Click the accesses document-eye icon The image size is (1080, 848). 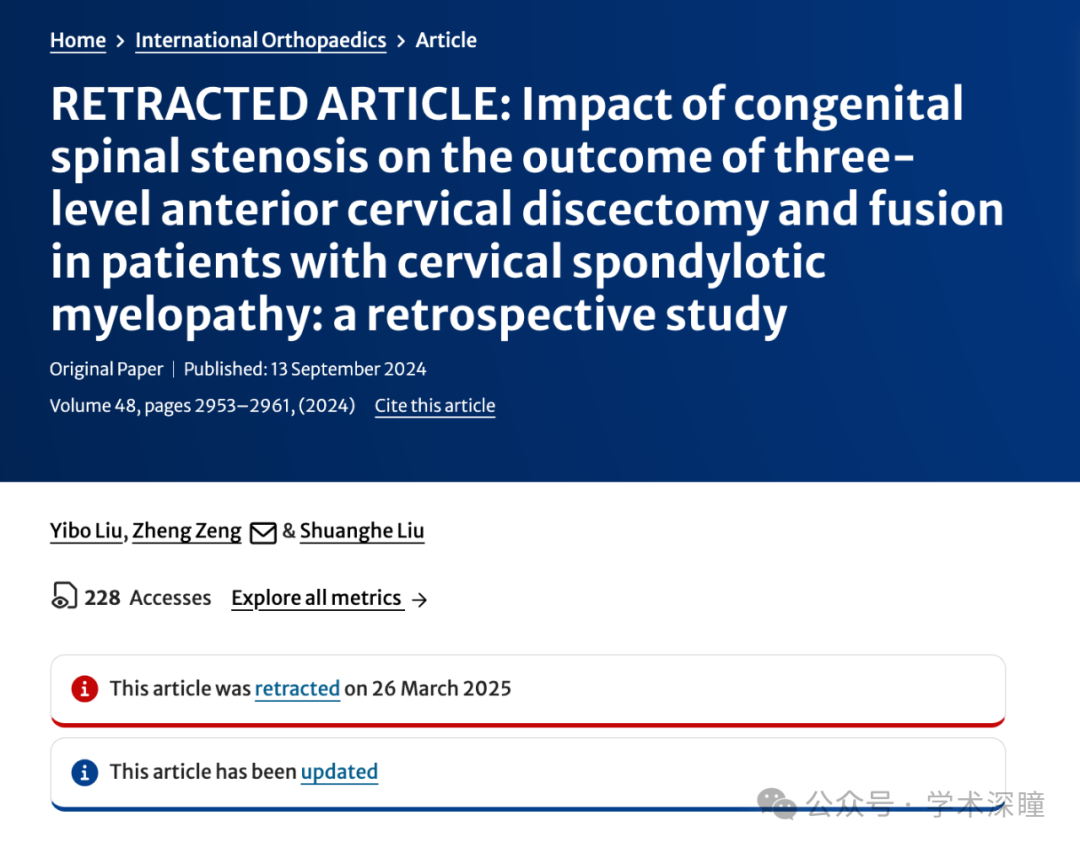click(x=64, y=596)
